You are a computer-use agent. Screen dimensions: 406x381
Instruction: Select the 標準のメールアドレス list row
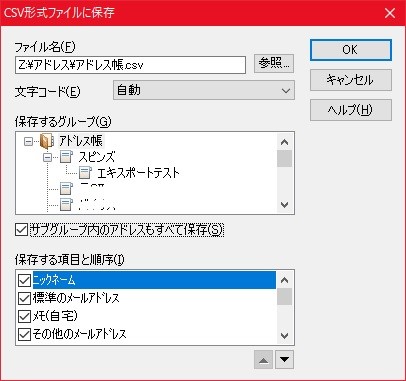pyautogui.click(x=147, y=298)
